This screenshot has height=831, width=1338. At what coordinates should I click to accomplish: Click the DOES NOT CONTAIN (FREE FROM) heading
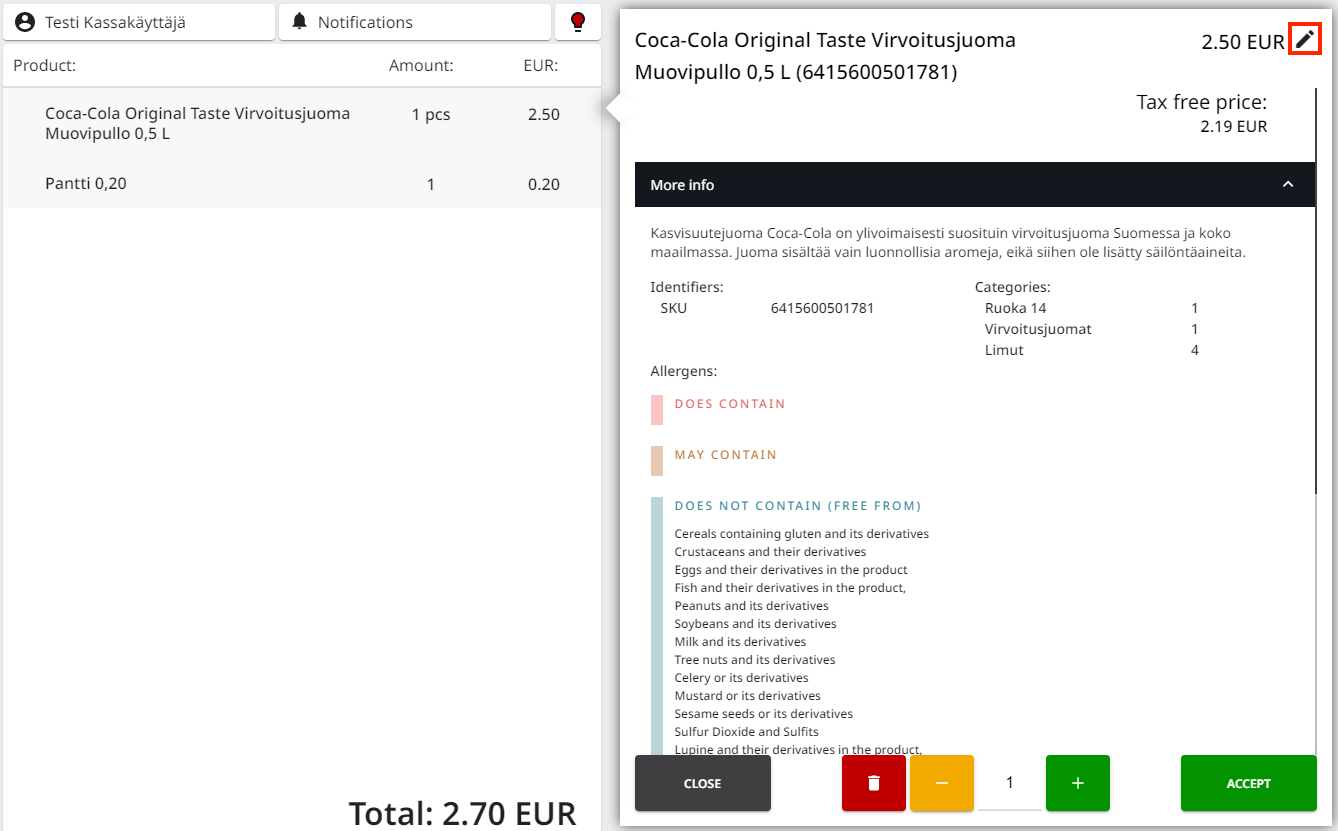[x=798, y=506]
